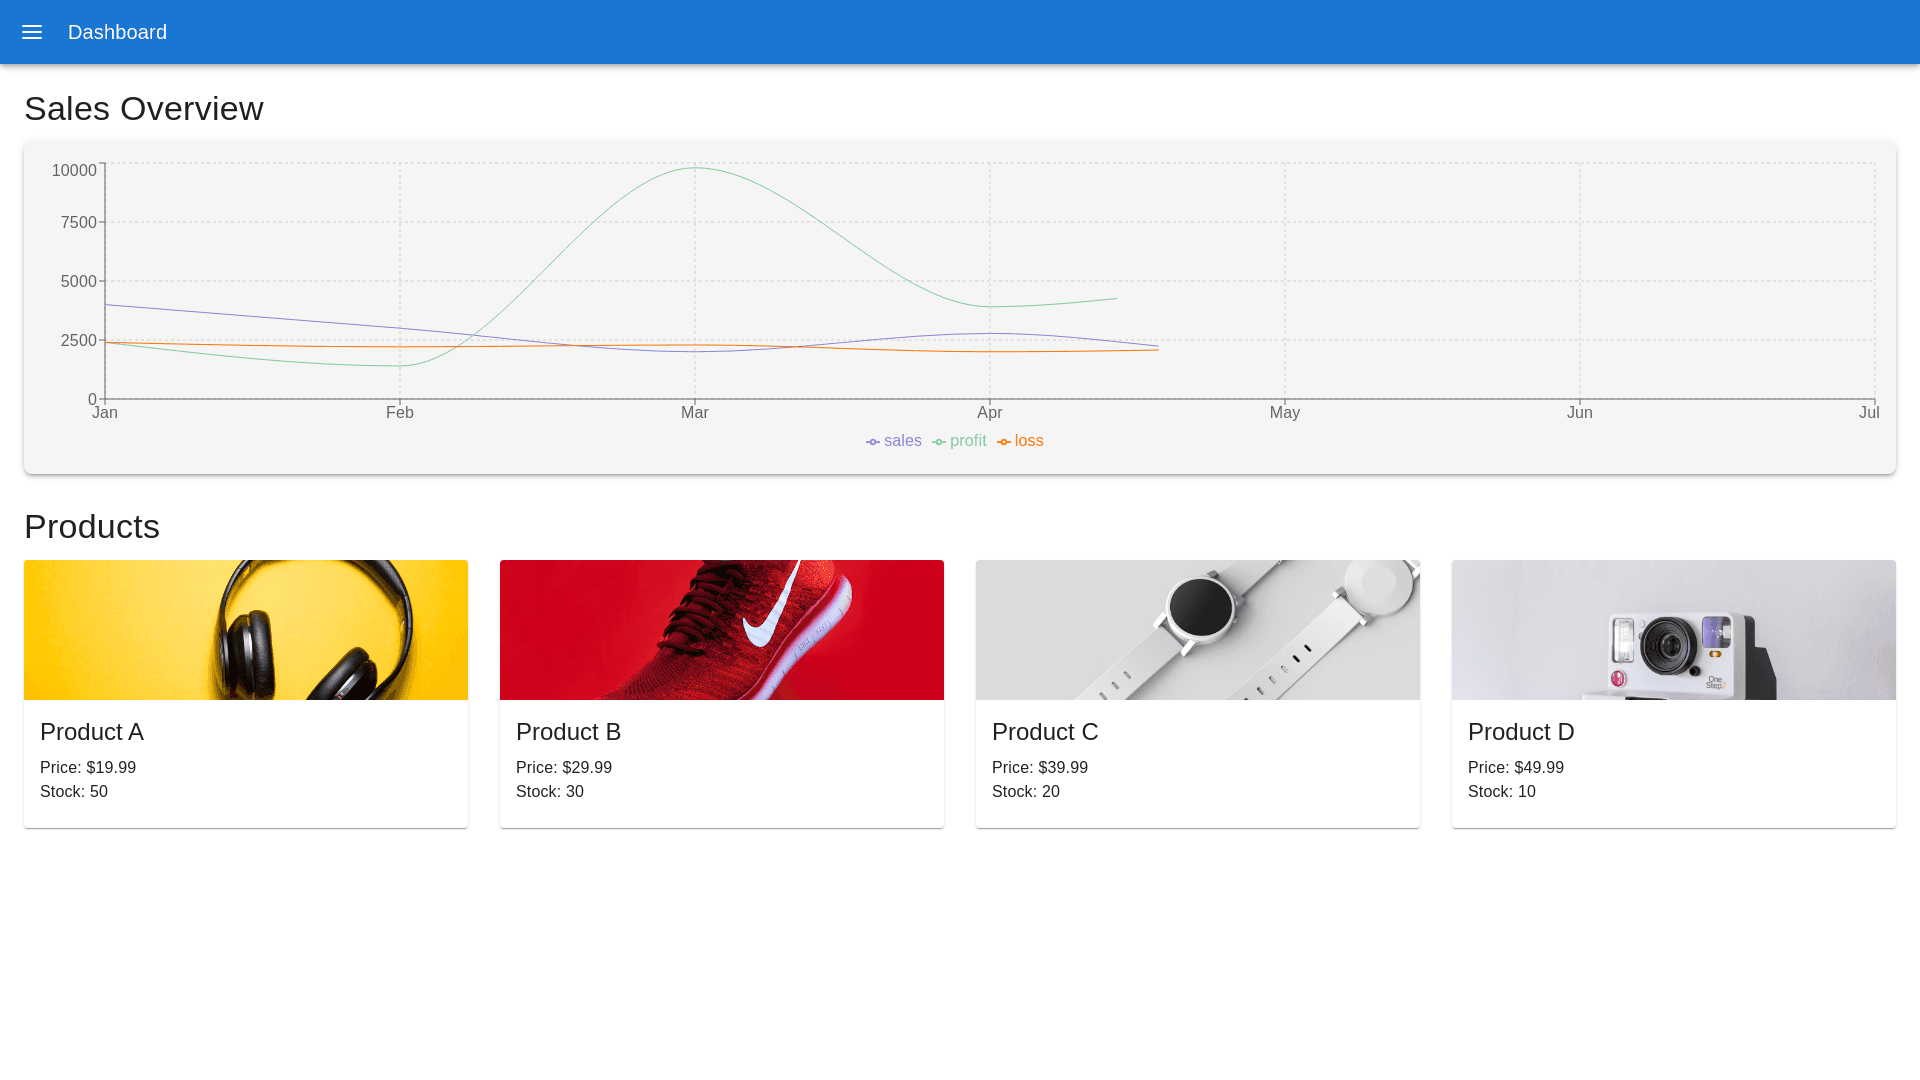Open the hamburger navigation menu
Image resolution: width=1920 pixels, height=1080 pixels.
(32, 32)
